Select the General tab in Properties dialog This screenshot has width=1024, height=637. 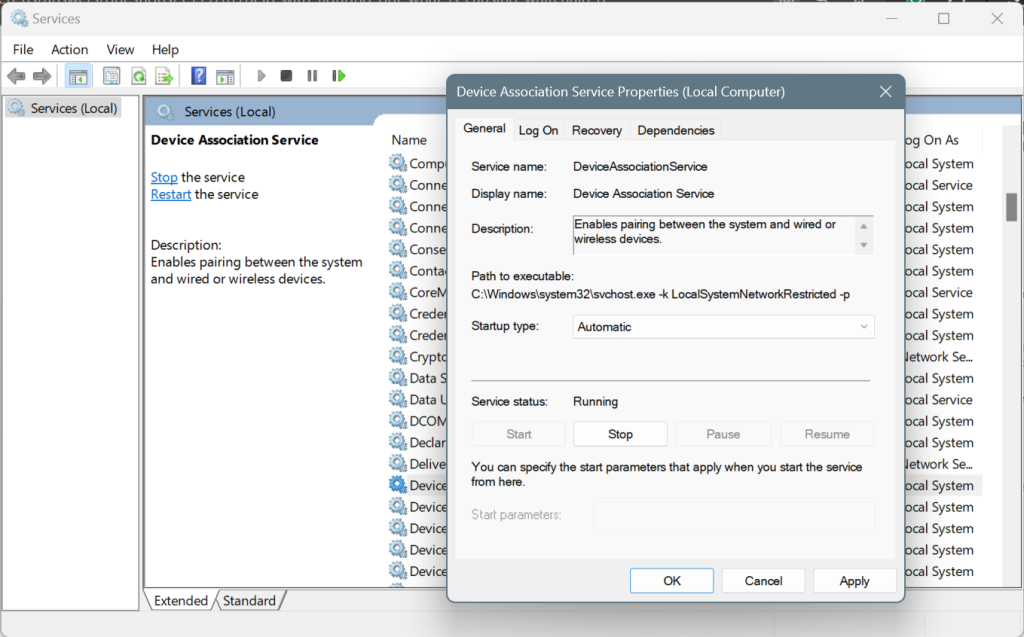pos(484,129)
